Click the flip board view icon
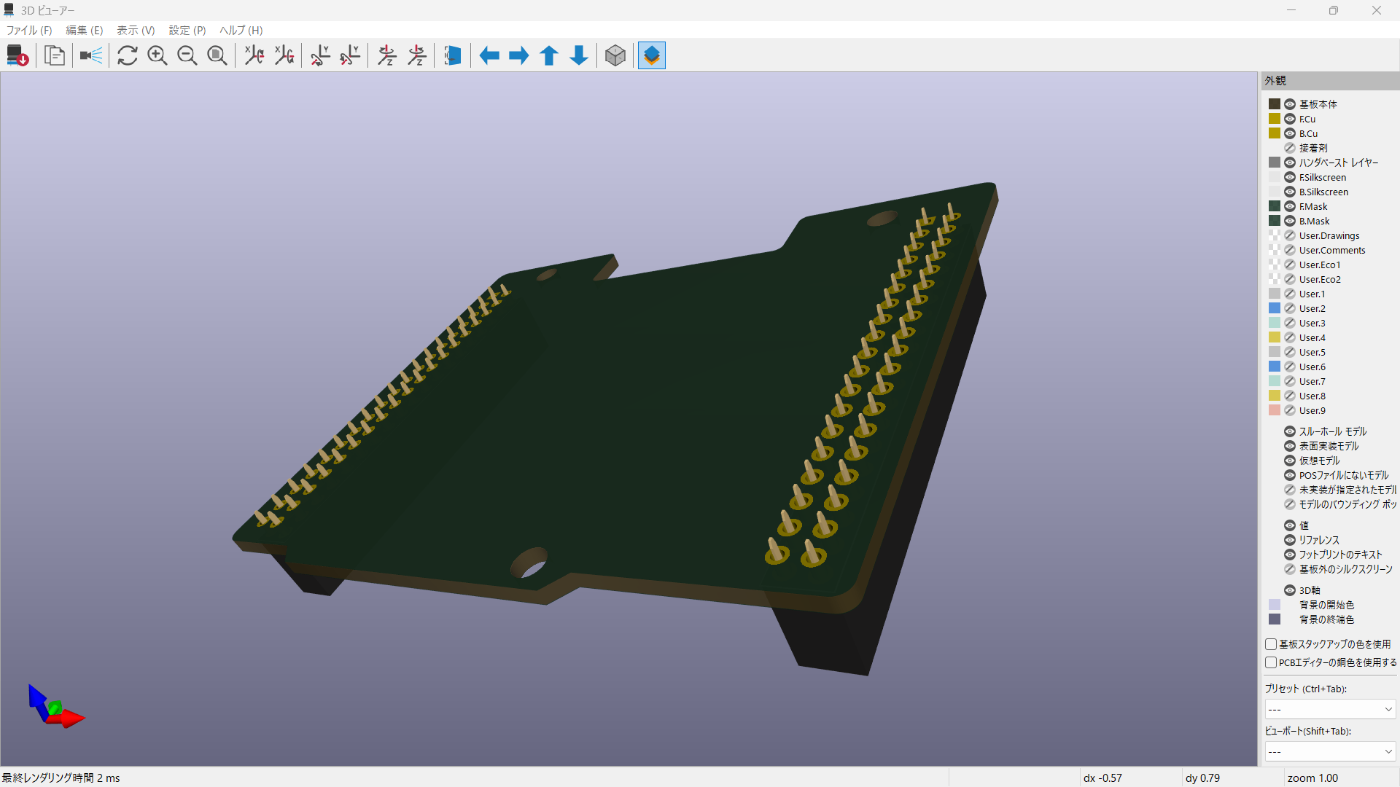The image size is (1400, 787). click(453, 56)
